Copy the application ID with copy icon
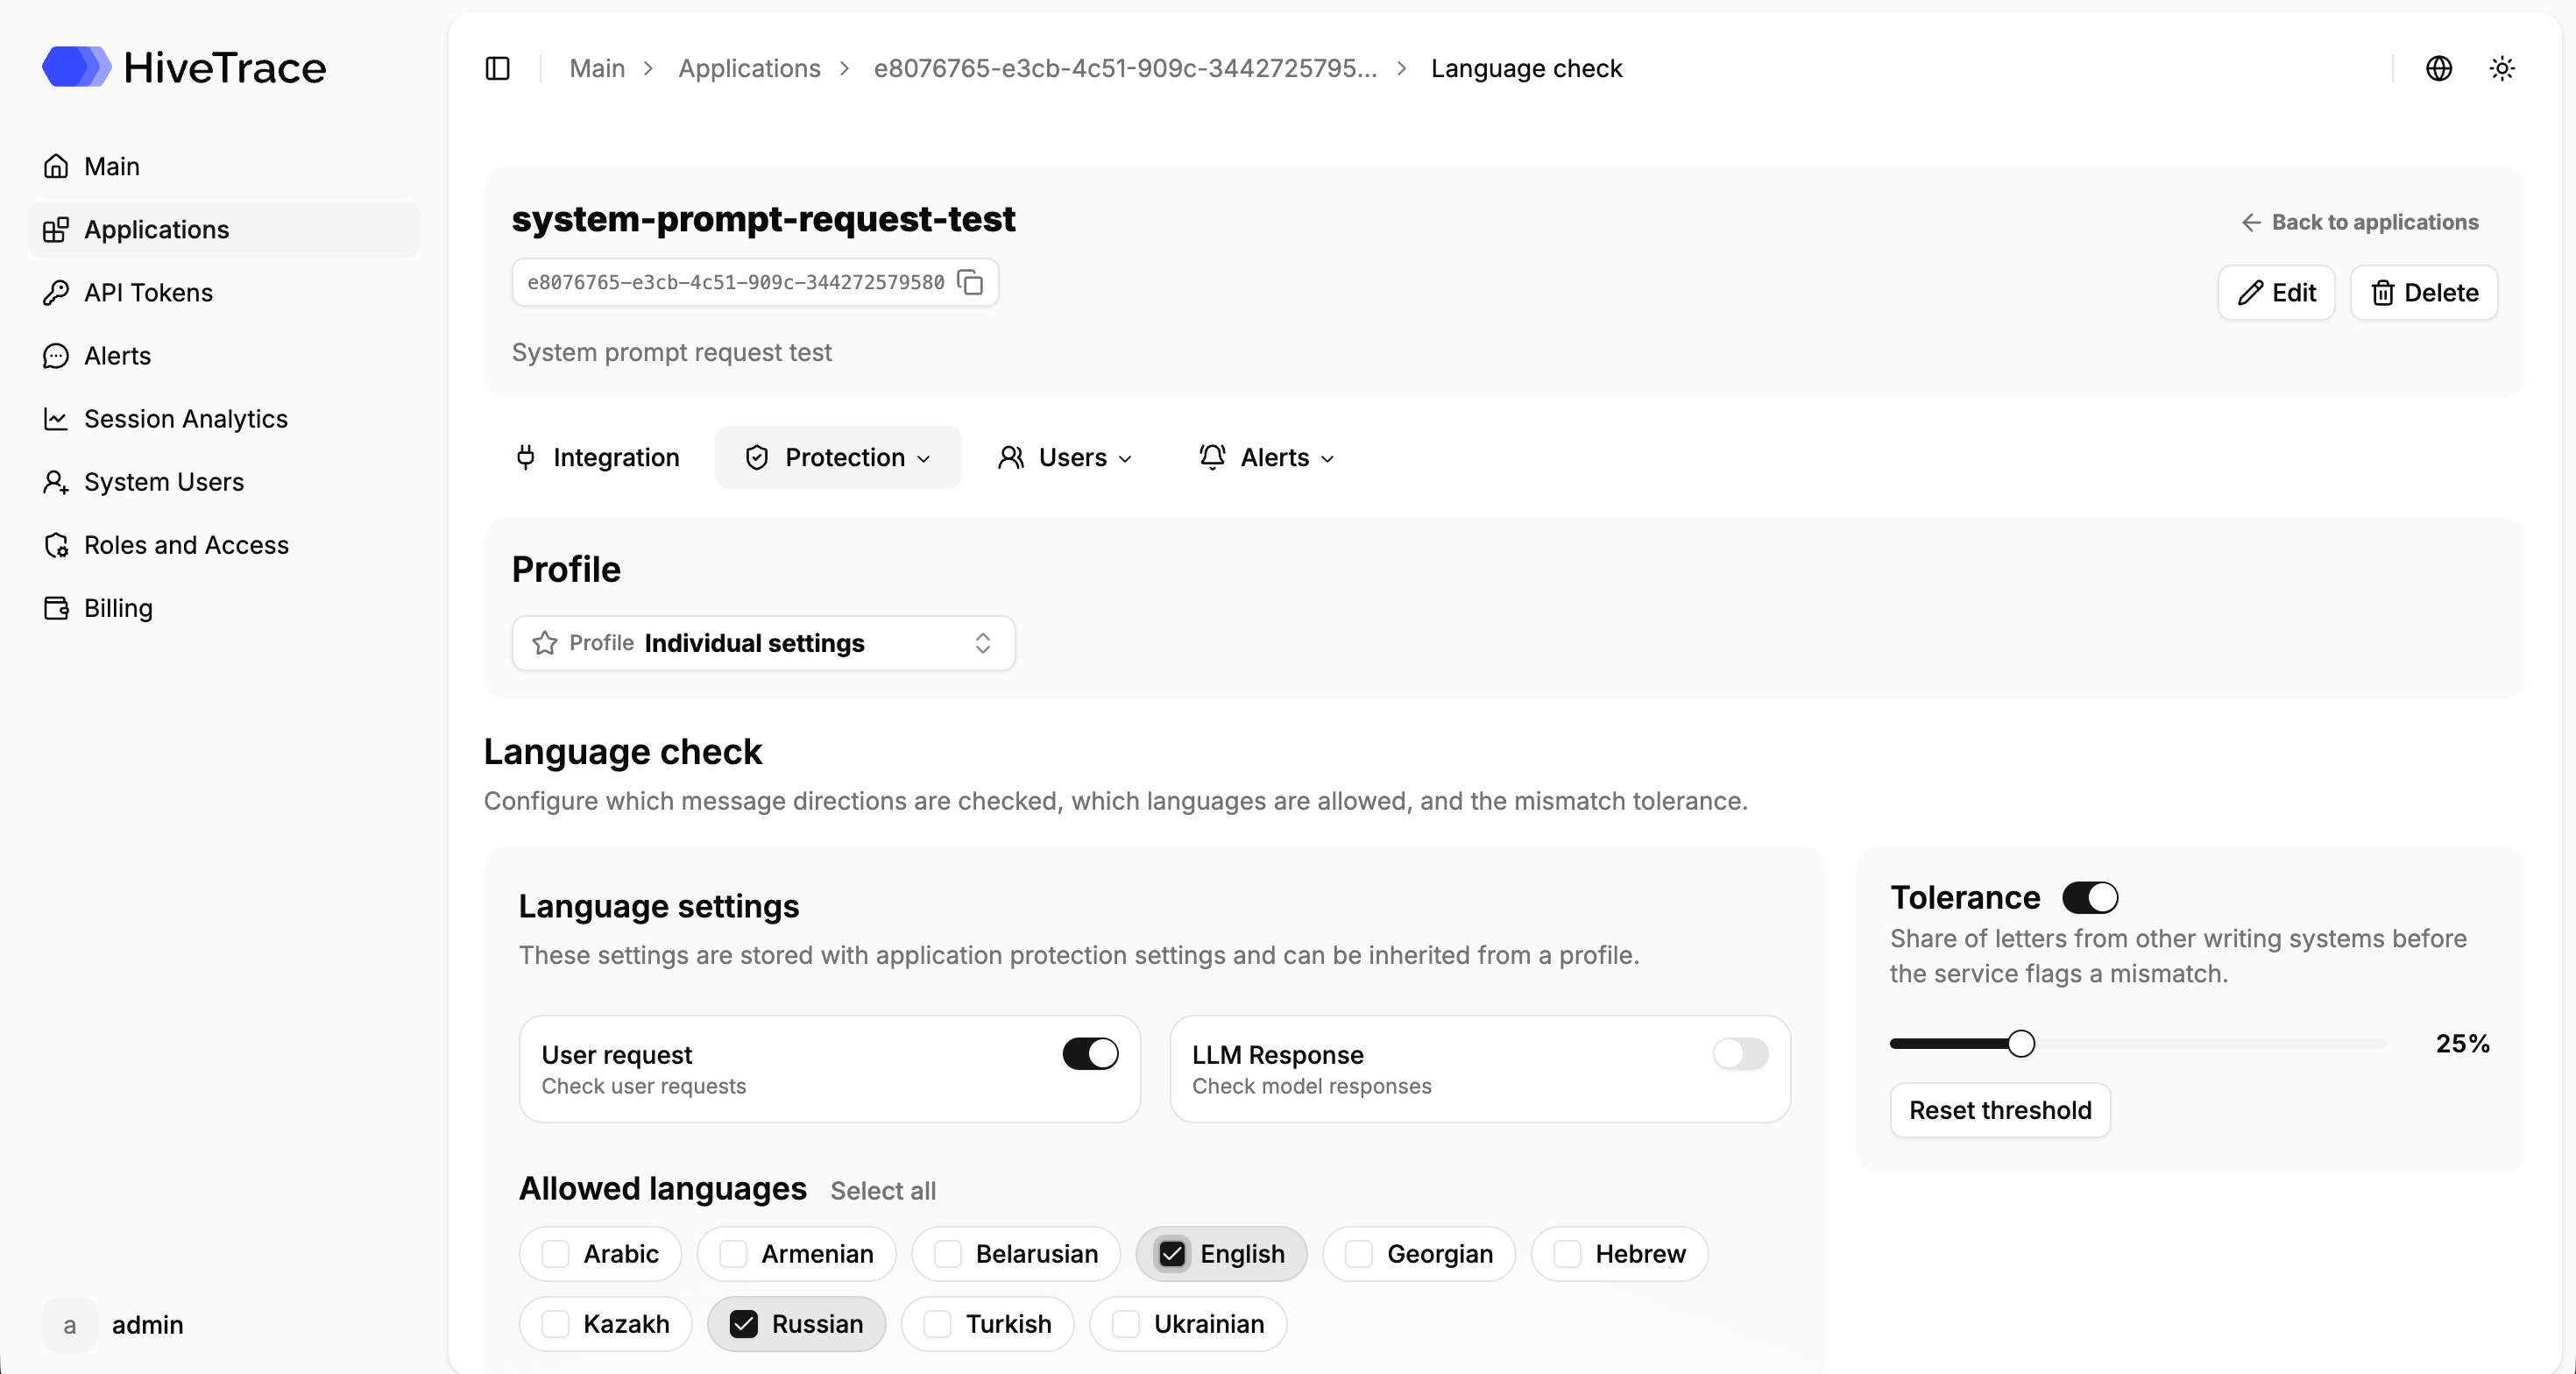This screenshot has width=2576, height=1374. [970, 282]
